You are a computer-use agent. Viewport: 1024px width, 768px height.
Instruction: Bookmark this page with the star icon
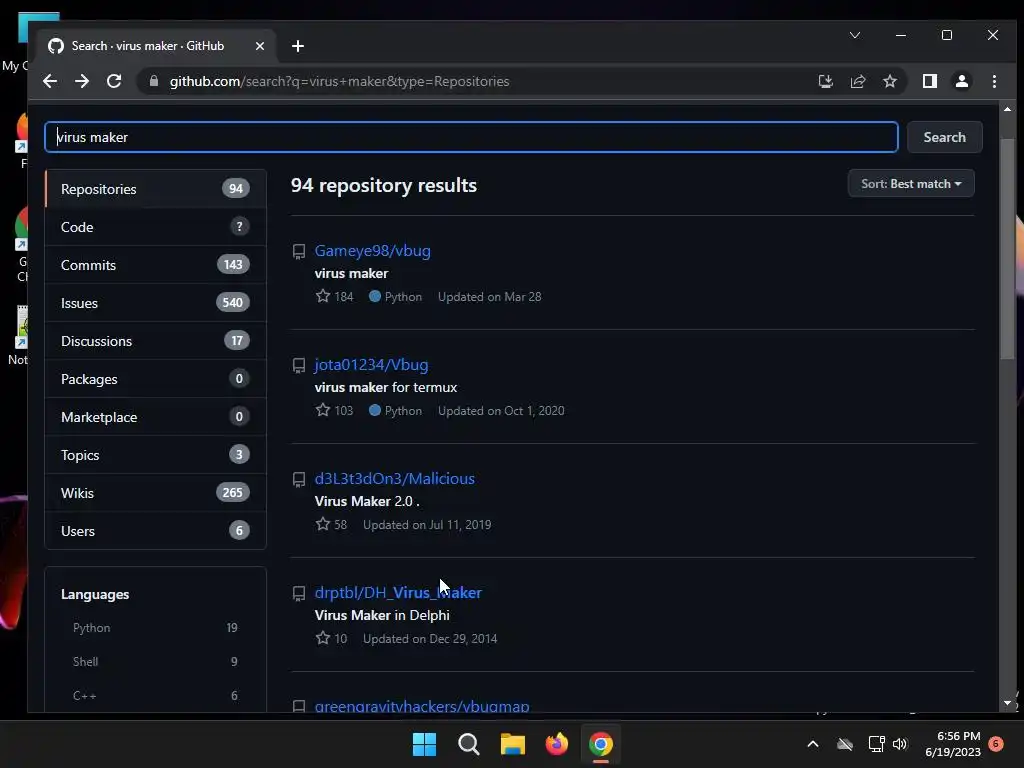[889, 81]
